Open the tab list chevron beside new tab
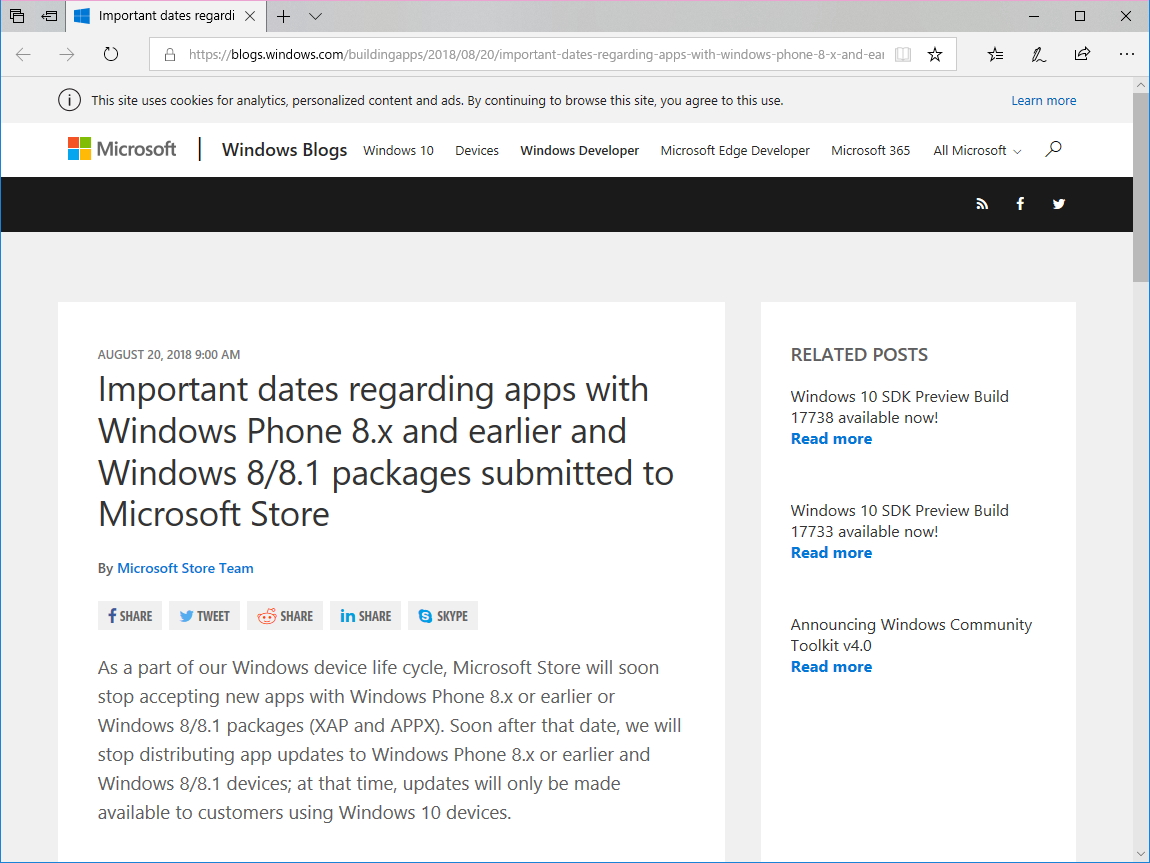This screenshot has width=1150, height=863. 314,17
